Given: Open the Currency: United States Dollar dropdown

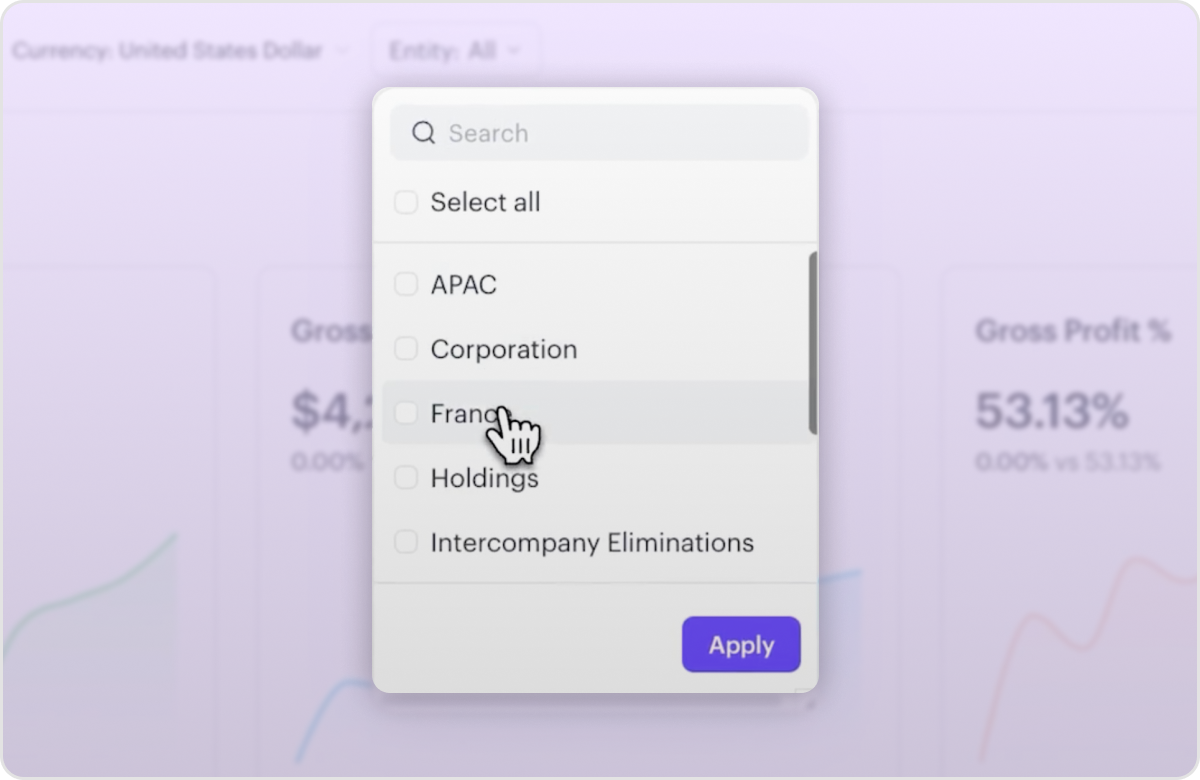Looking at the screenshot, I should tap(180, 50).
